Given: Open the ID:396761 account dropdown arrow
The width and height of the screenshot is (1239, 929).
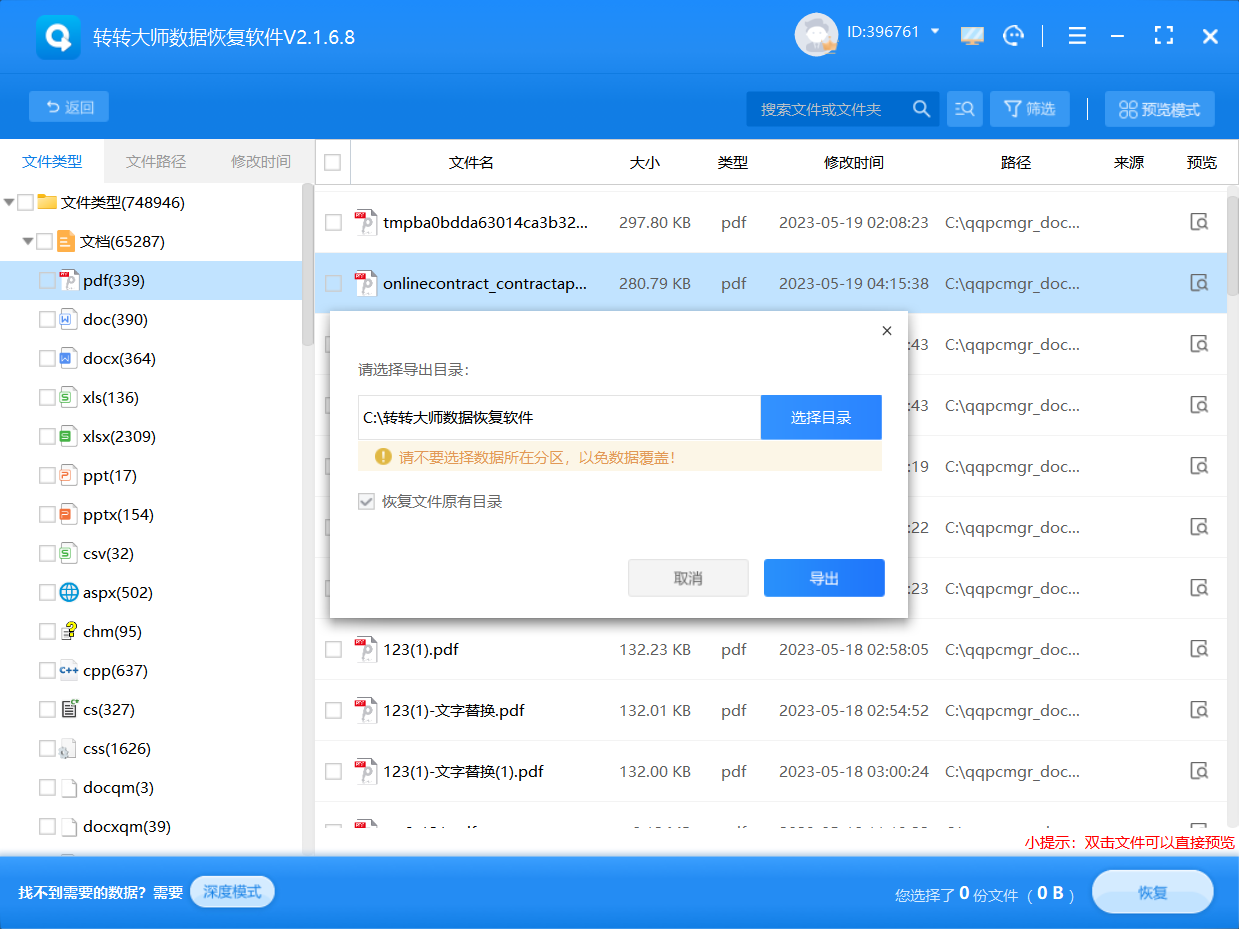Looking at the screenshot, I should pyautogui.click(x=935, y=32).
